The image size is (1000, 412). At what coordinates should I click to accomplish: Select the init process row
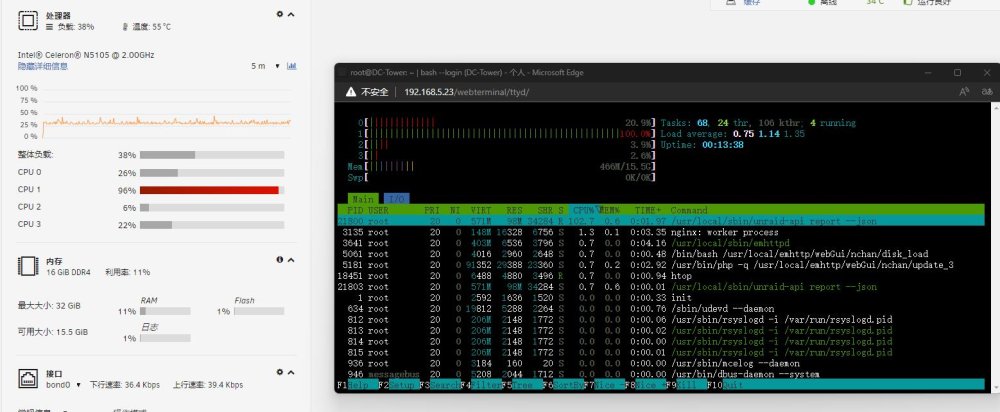click(661, 298)
